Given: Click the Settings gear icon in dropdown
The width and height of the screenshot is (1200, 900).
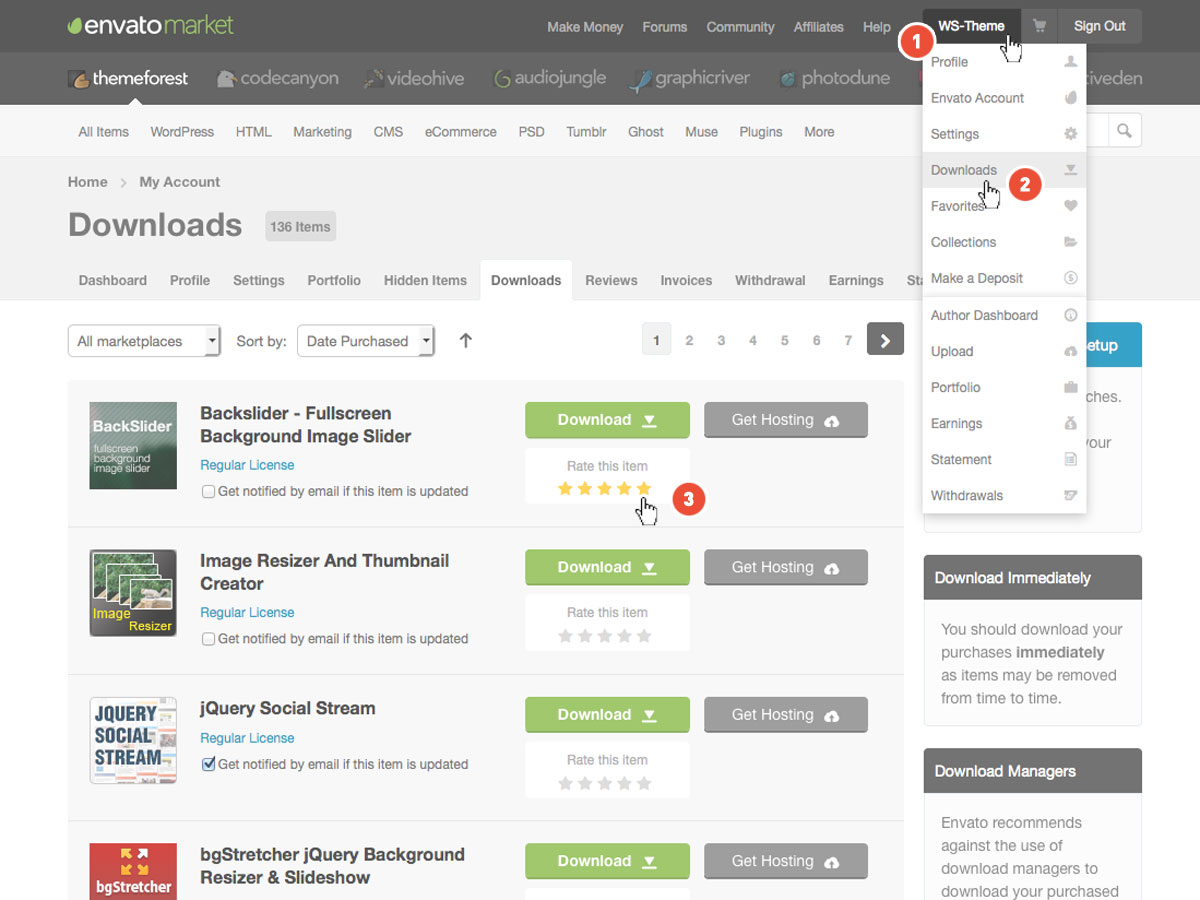Looking at the screenshot, I should pos(1070,134).
